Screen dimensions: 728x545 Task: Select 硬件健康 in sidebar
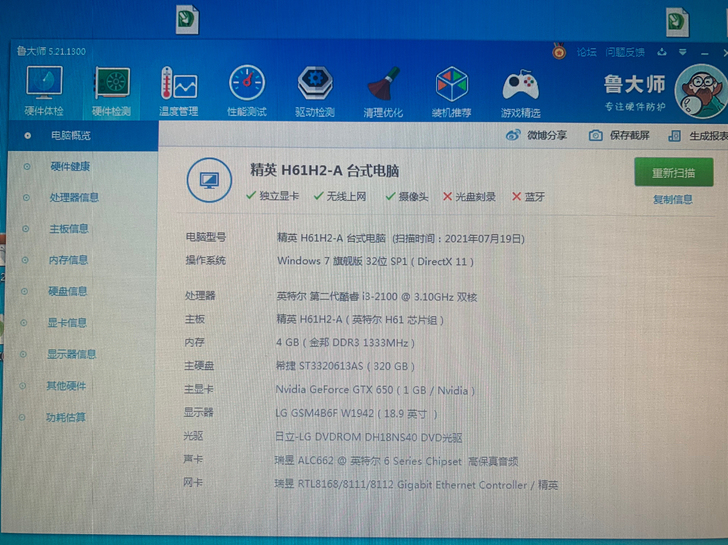pos(70,166)
